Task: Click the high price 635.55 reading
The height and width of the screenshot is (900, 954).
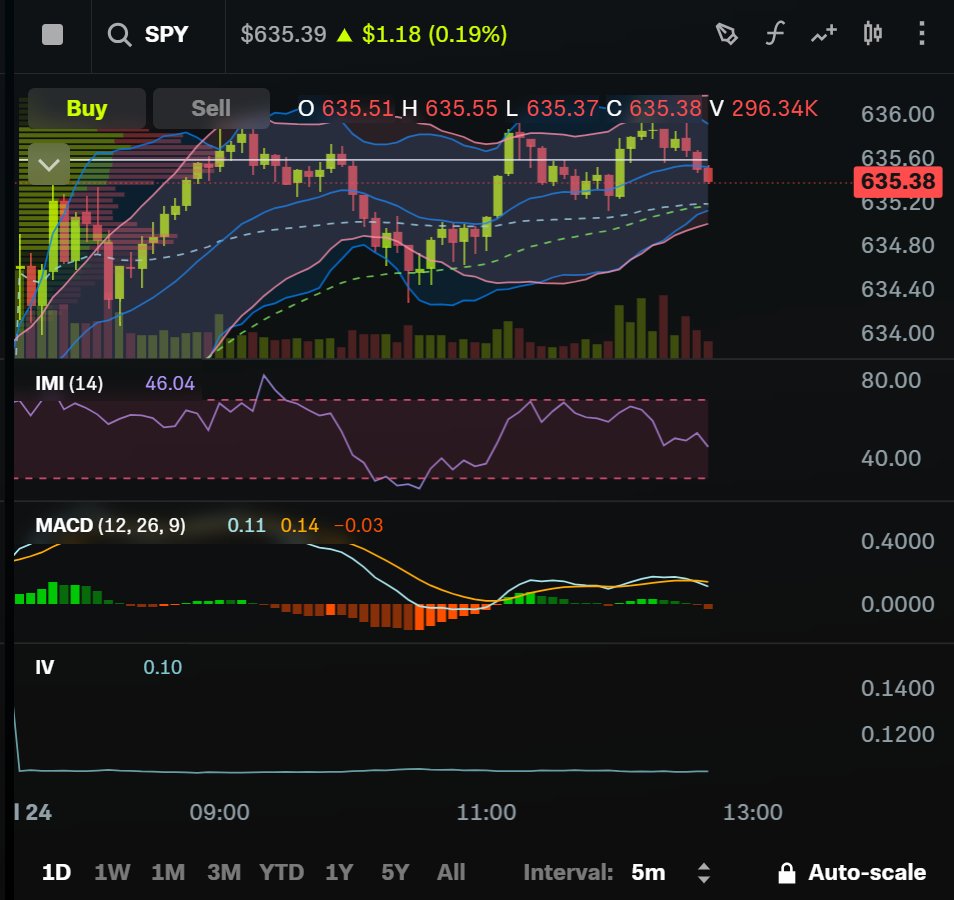Action: tap(461, 108)
